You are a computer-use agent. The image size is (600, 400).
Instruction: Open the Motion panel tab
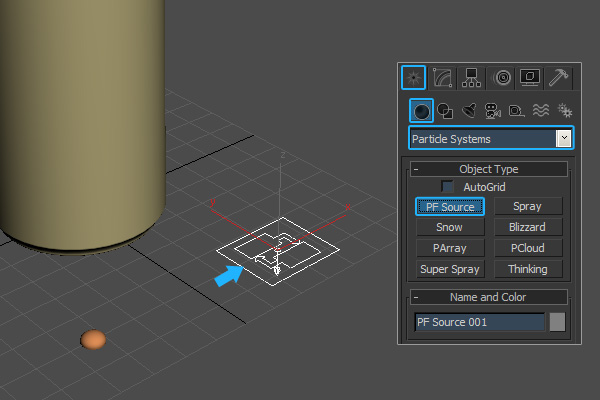(501, 78)
